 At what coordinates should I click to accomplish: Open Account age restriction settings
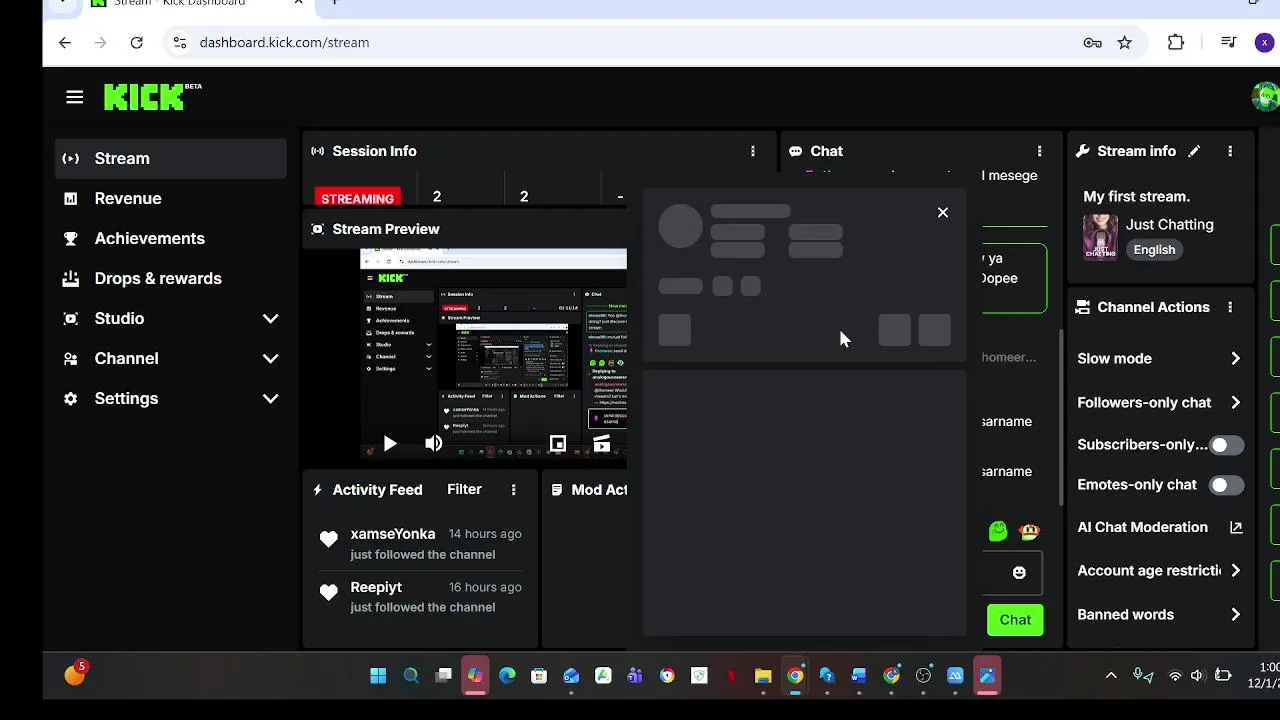(x=1160, y=571)
